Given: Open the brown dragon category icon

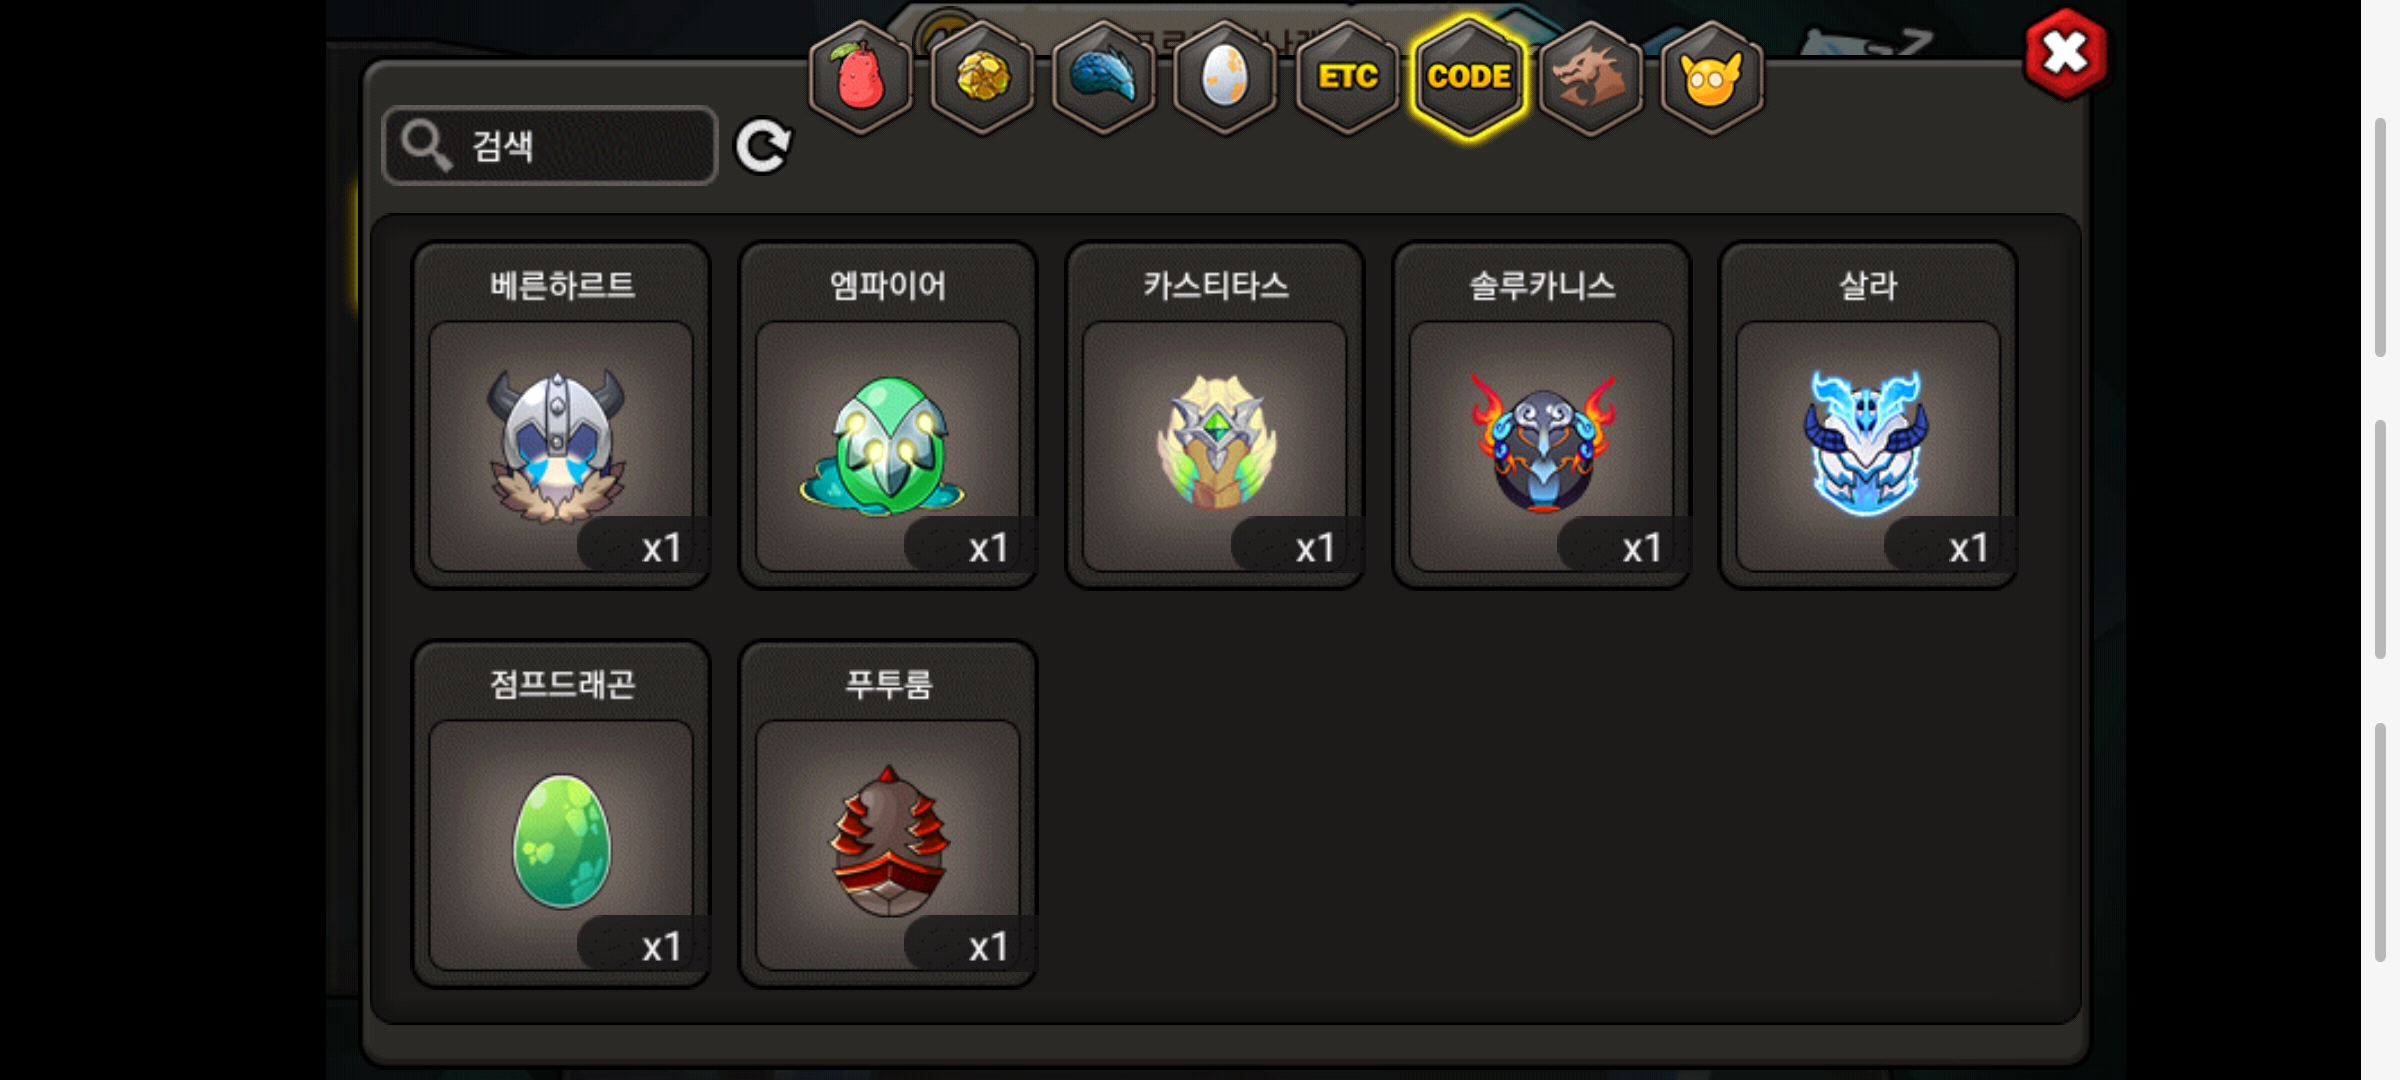Looking at the screenshot, I should click(x=1590, y=78).
